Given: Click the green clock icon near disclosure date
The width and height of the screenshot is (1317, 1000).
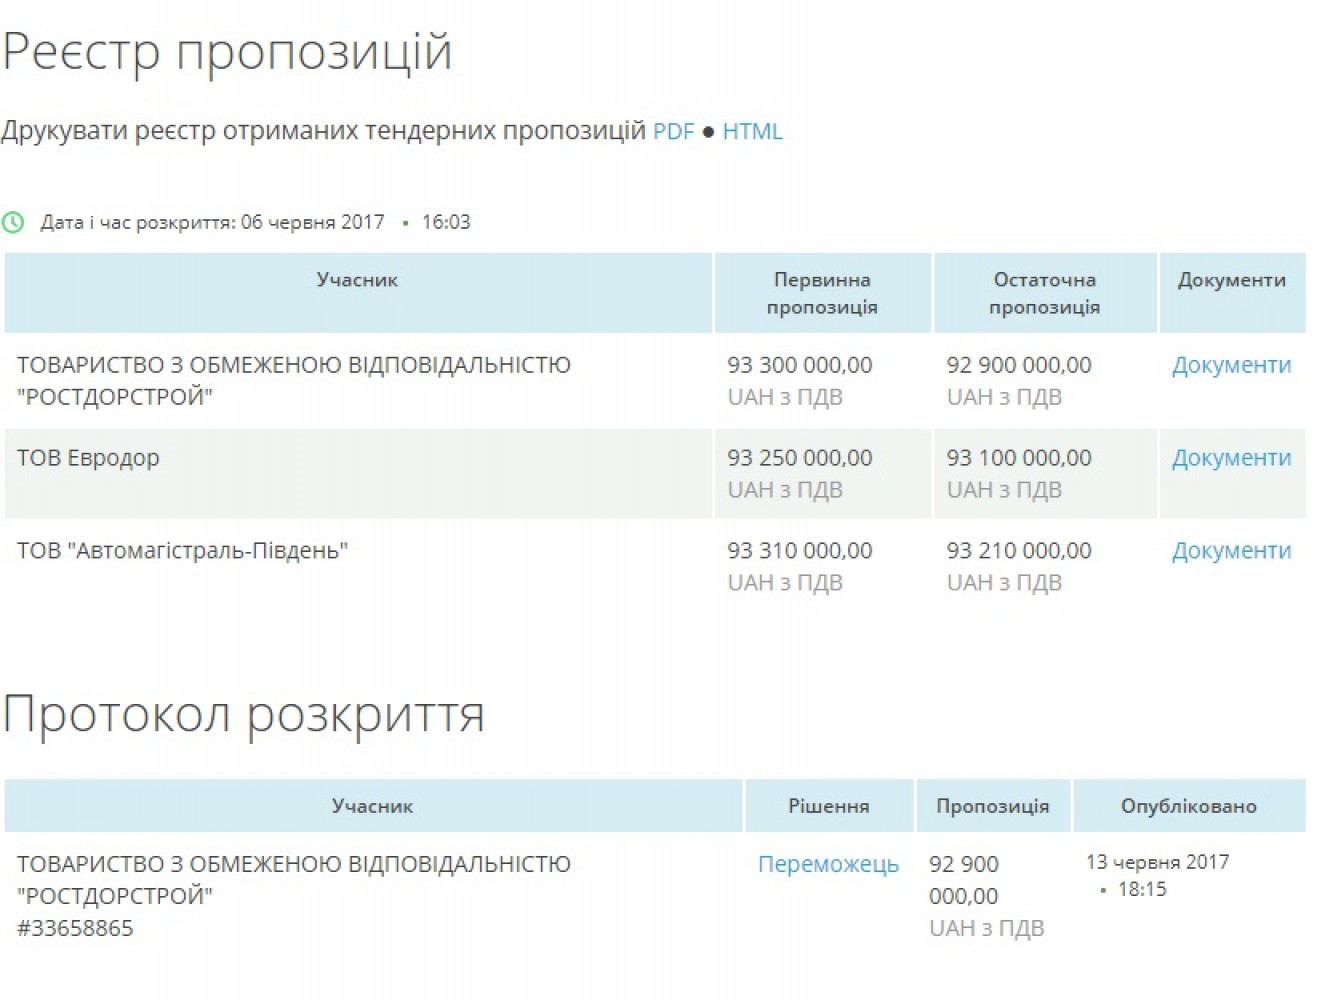Looking at the screenshot, I should pos(13,222).
